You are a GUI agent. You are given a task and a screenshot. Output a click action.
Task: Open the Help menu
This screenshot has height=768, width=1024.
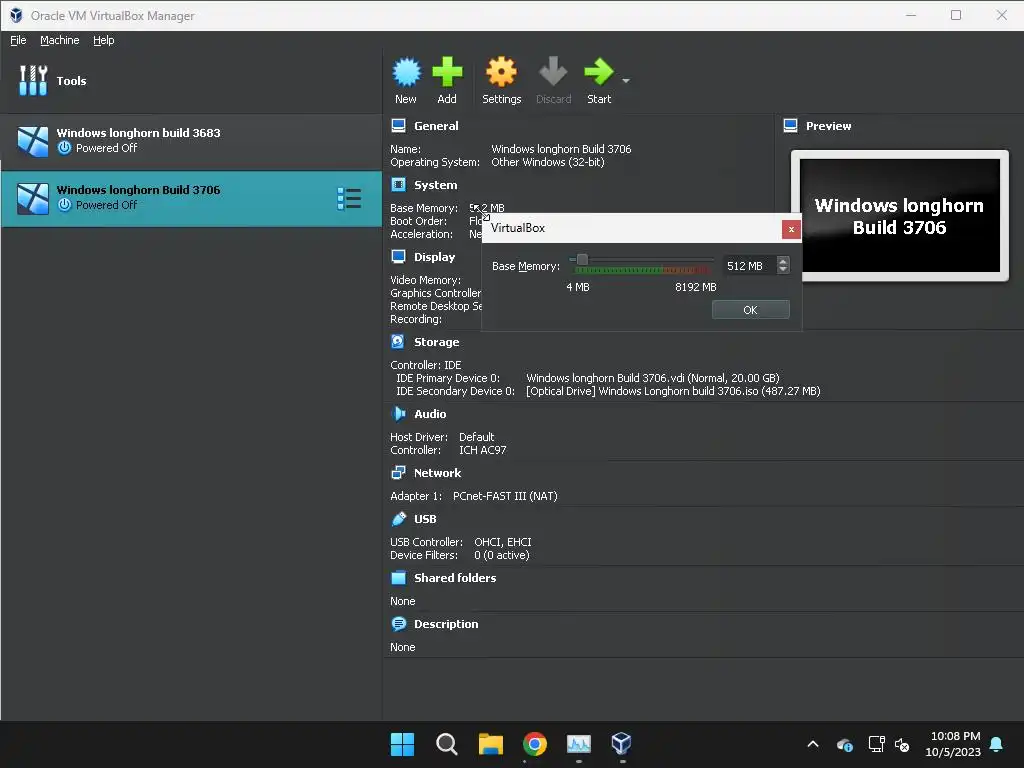click(103, 40)
